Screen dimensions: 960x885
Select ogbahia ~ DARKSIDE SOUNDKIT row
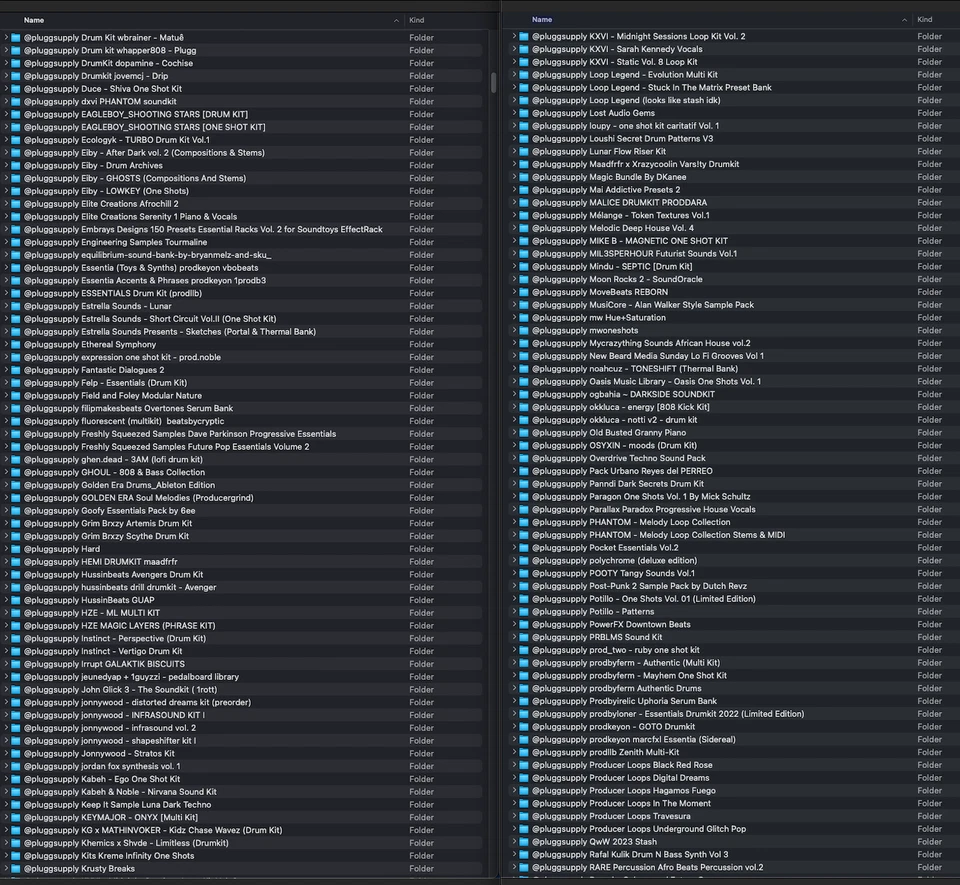click(733, 394)
